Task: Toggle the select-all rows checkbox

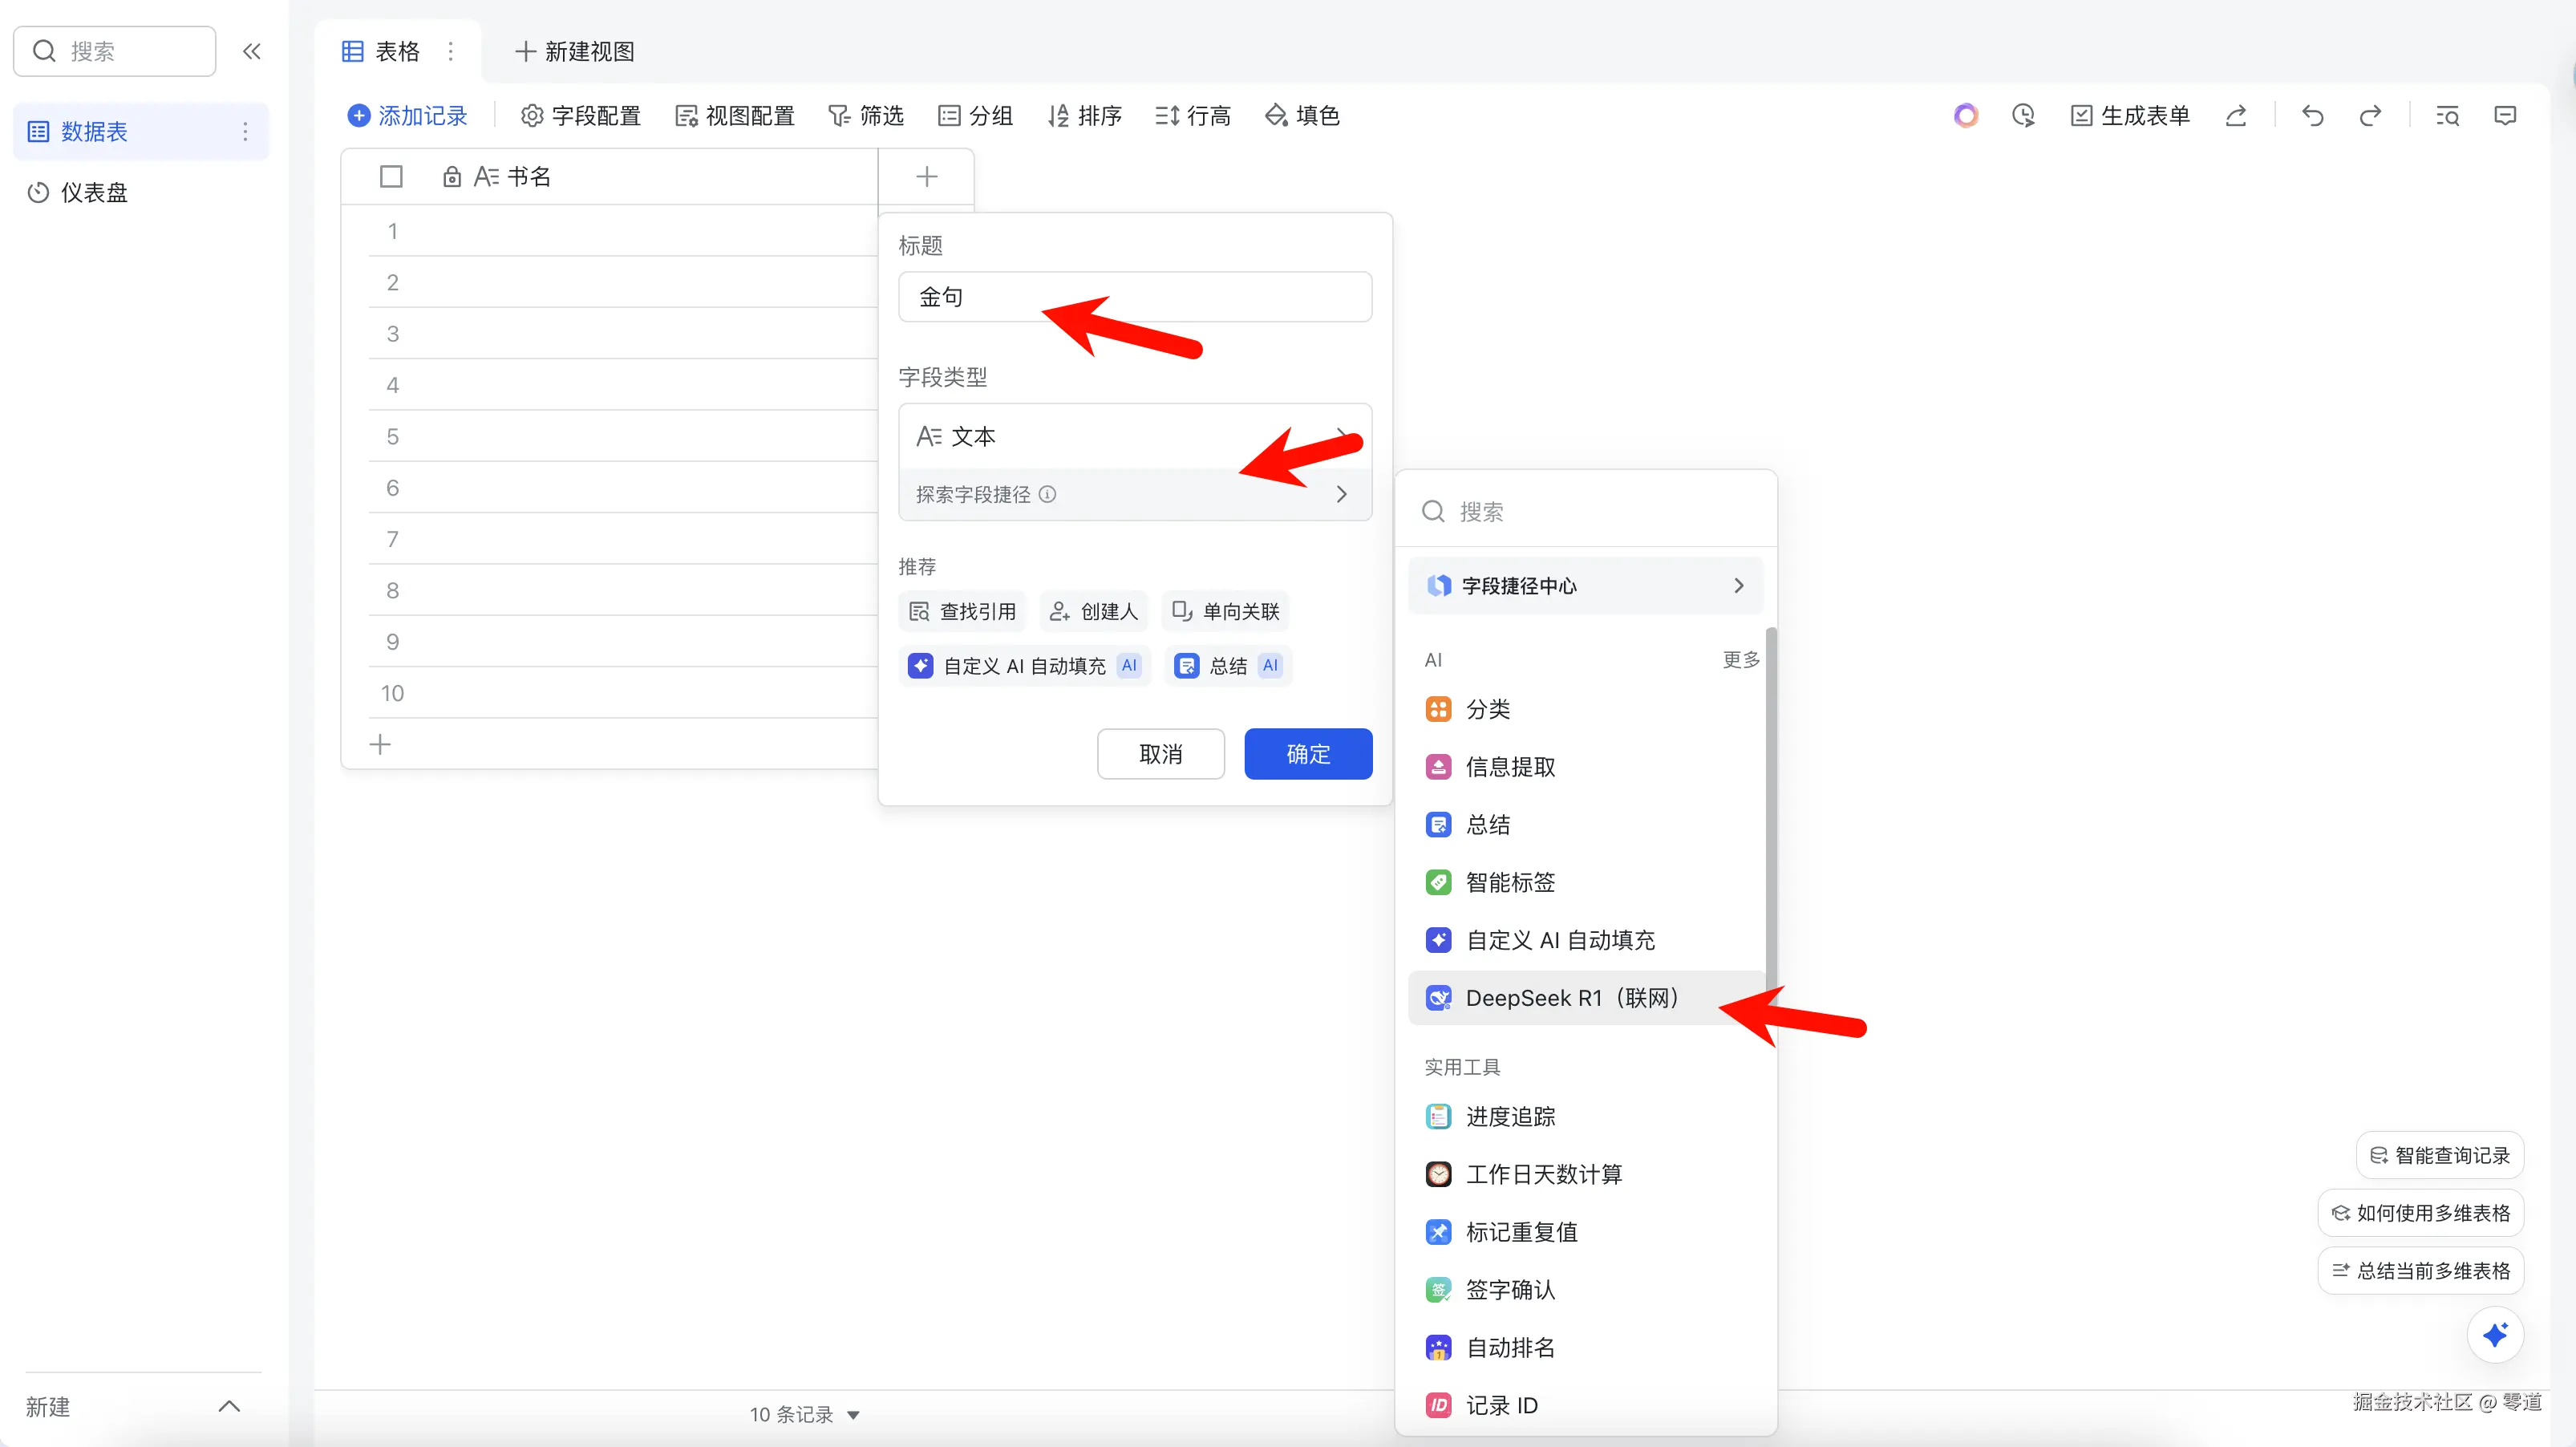Action: (391, 177)
